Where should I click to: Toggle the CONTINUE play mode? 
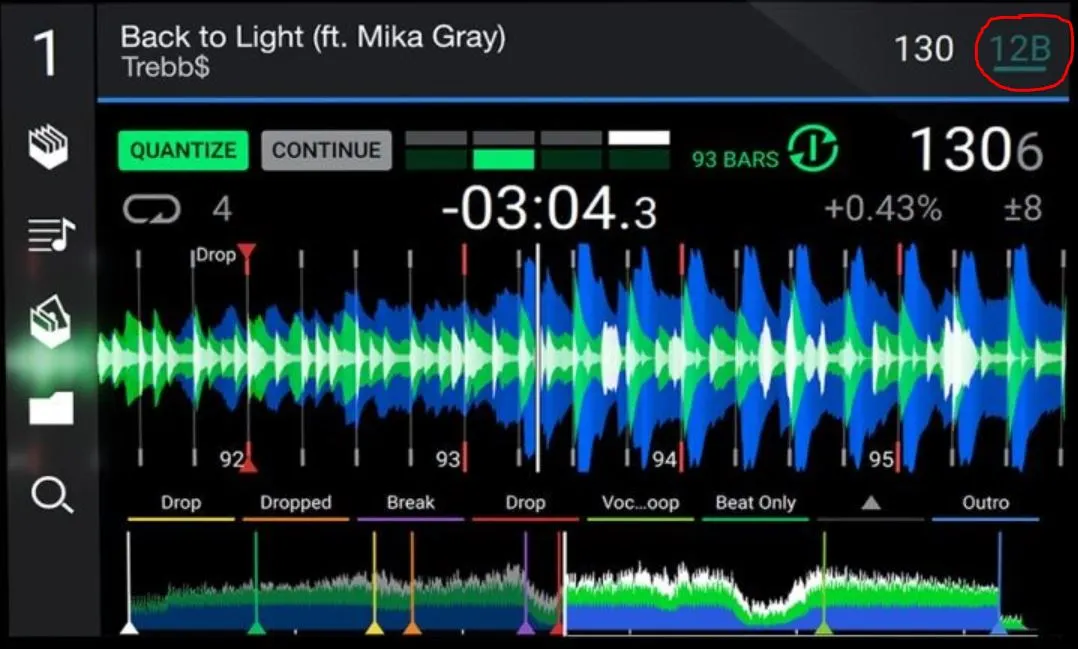326,151
